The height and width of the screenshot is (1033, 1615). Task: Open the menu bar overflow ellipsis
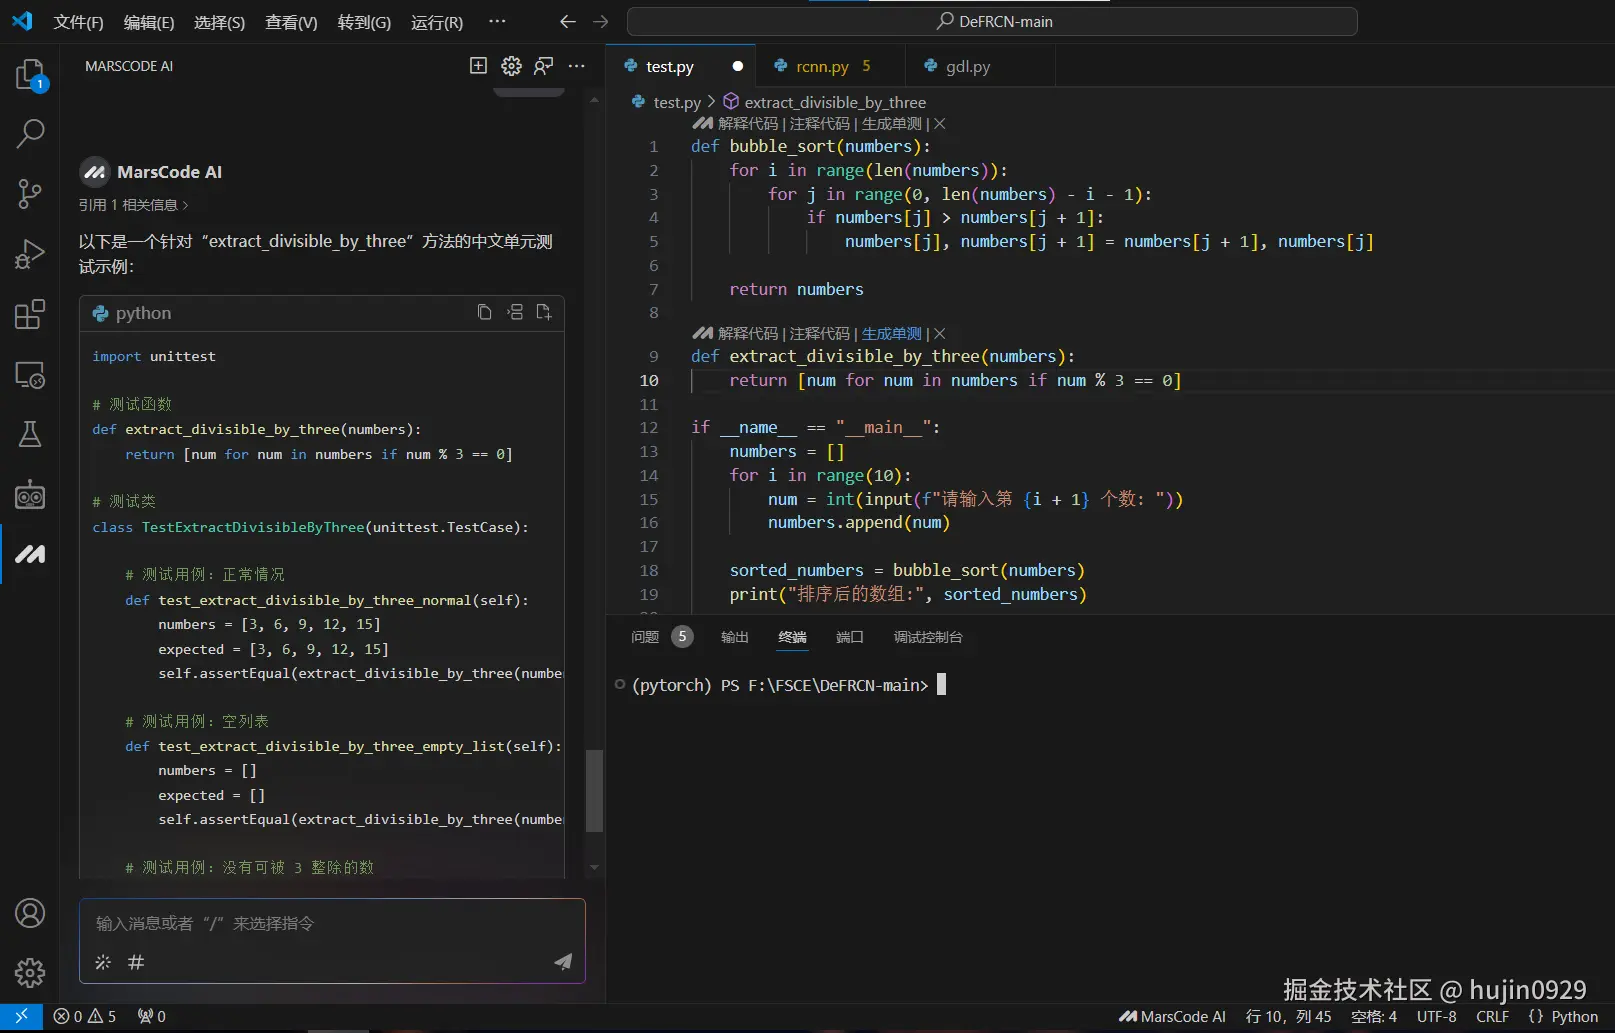[497, 22]
